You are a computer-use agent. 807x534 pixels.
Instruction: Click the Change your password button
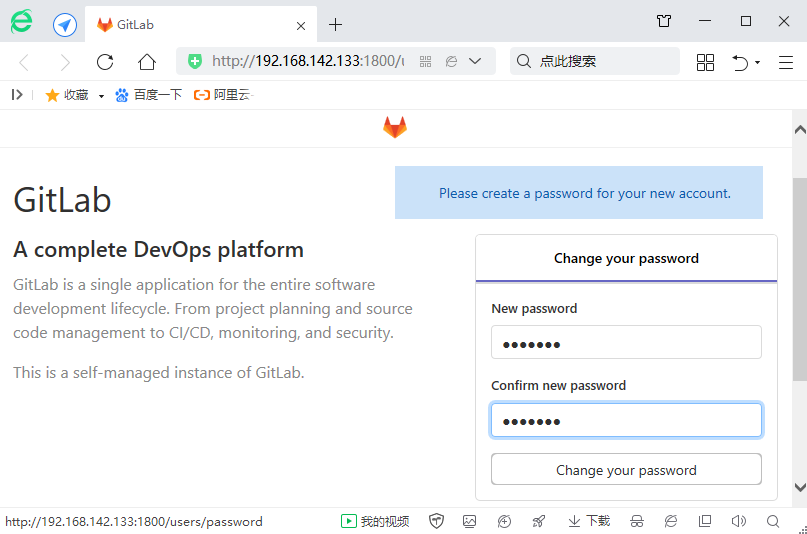pos(626,469)
